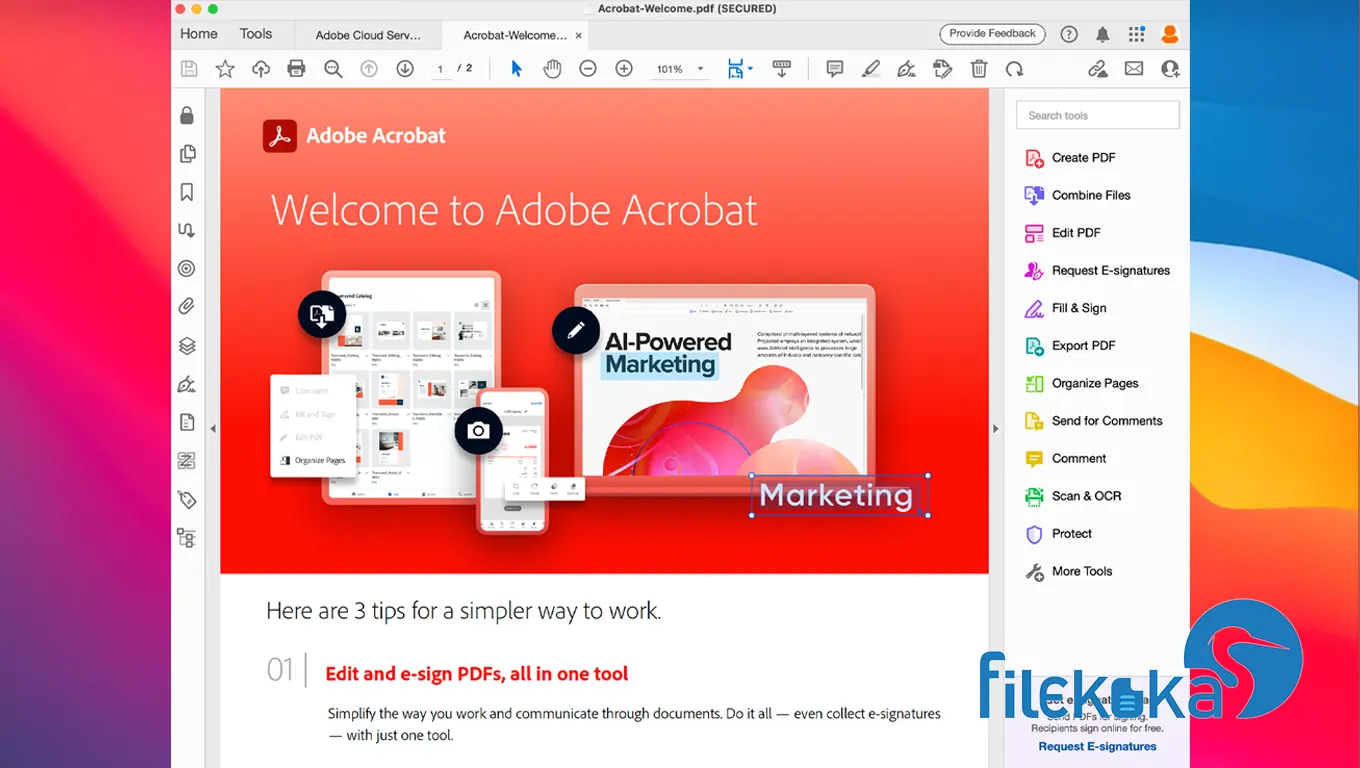1360x768 pixels.
Task: Open the Tags panel icon
Action: [x=187, y=499]
